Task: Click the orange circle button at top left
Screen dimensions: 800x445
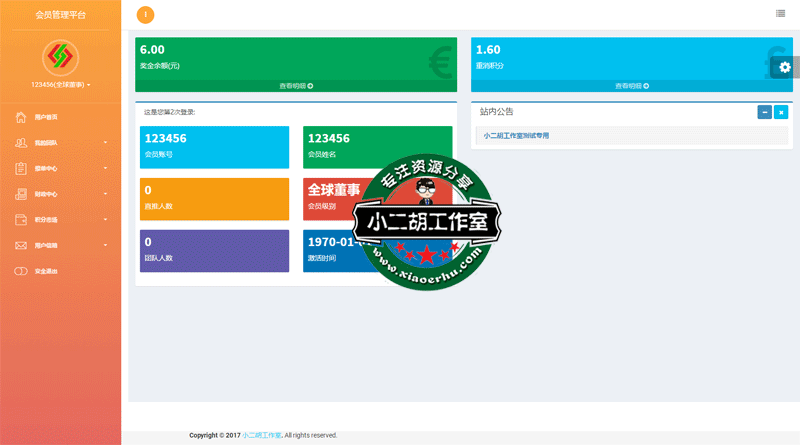Action: (x=146, y=14)
